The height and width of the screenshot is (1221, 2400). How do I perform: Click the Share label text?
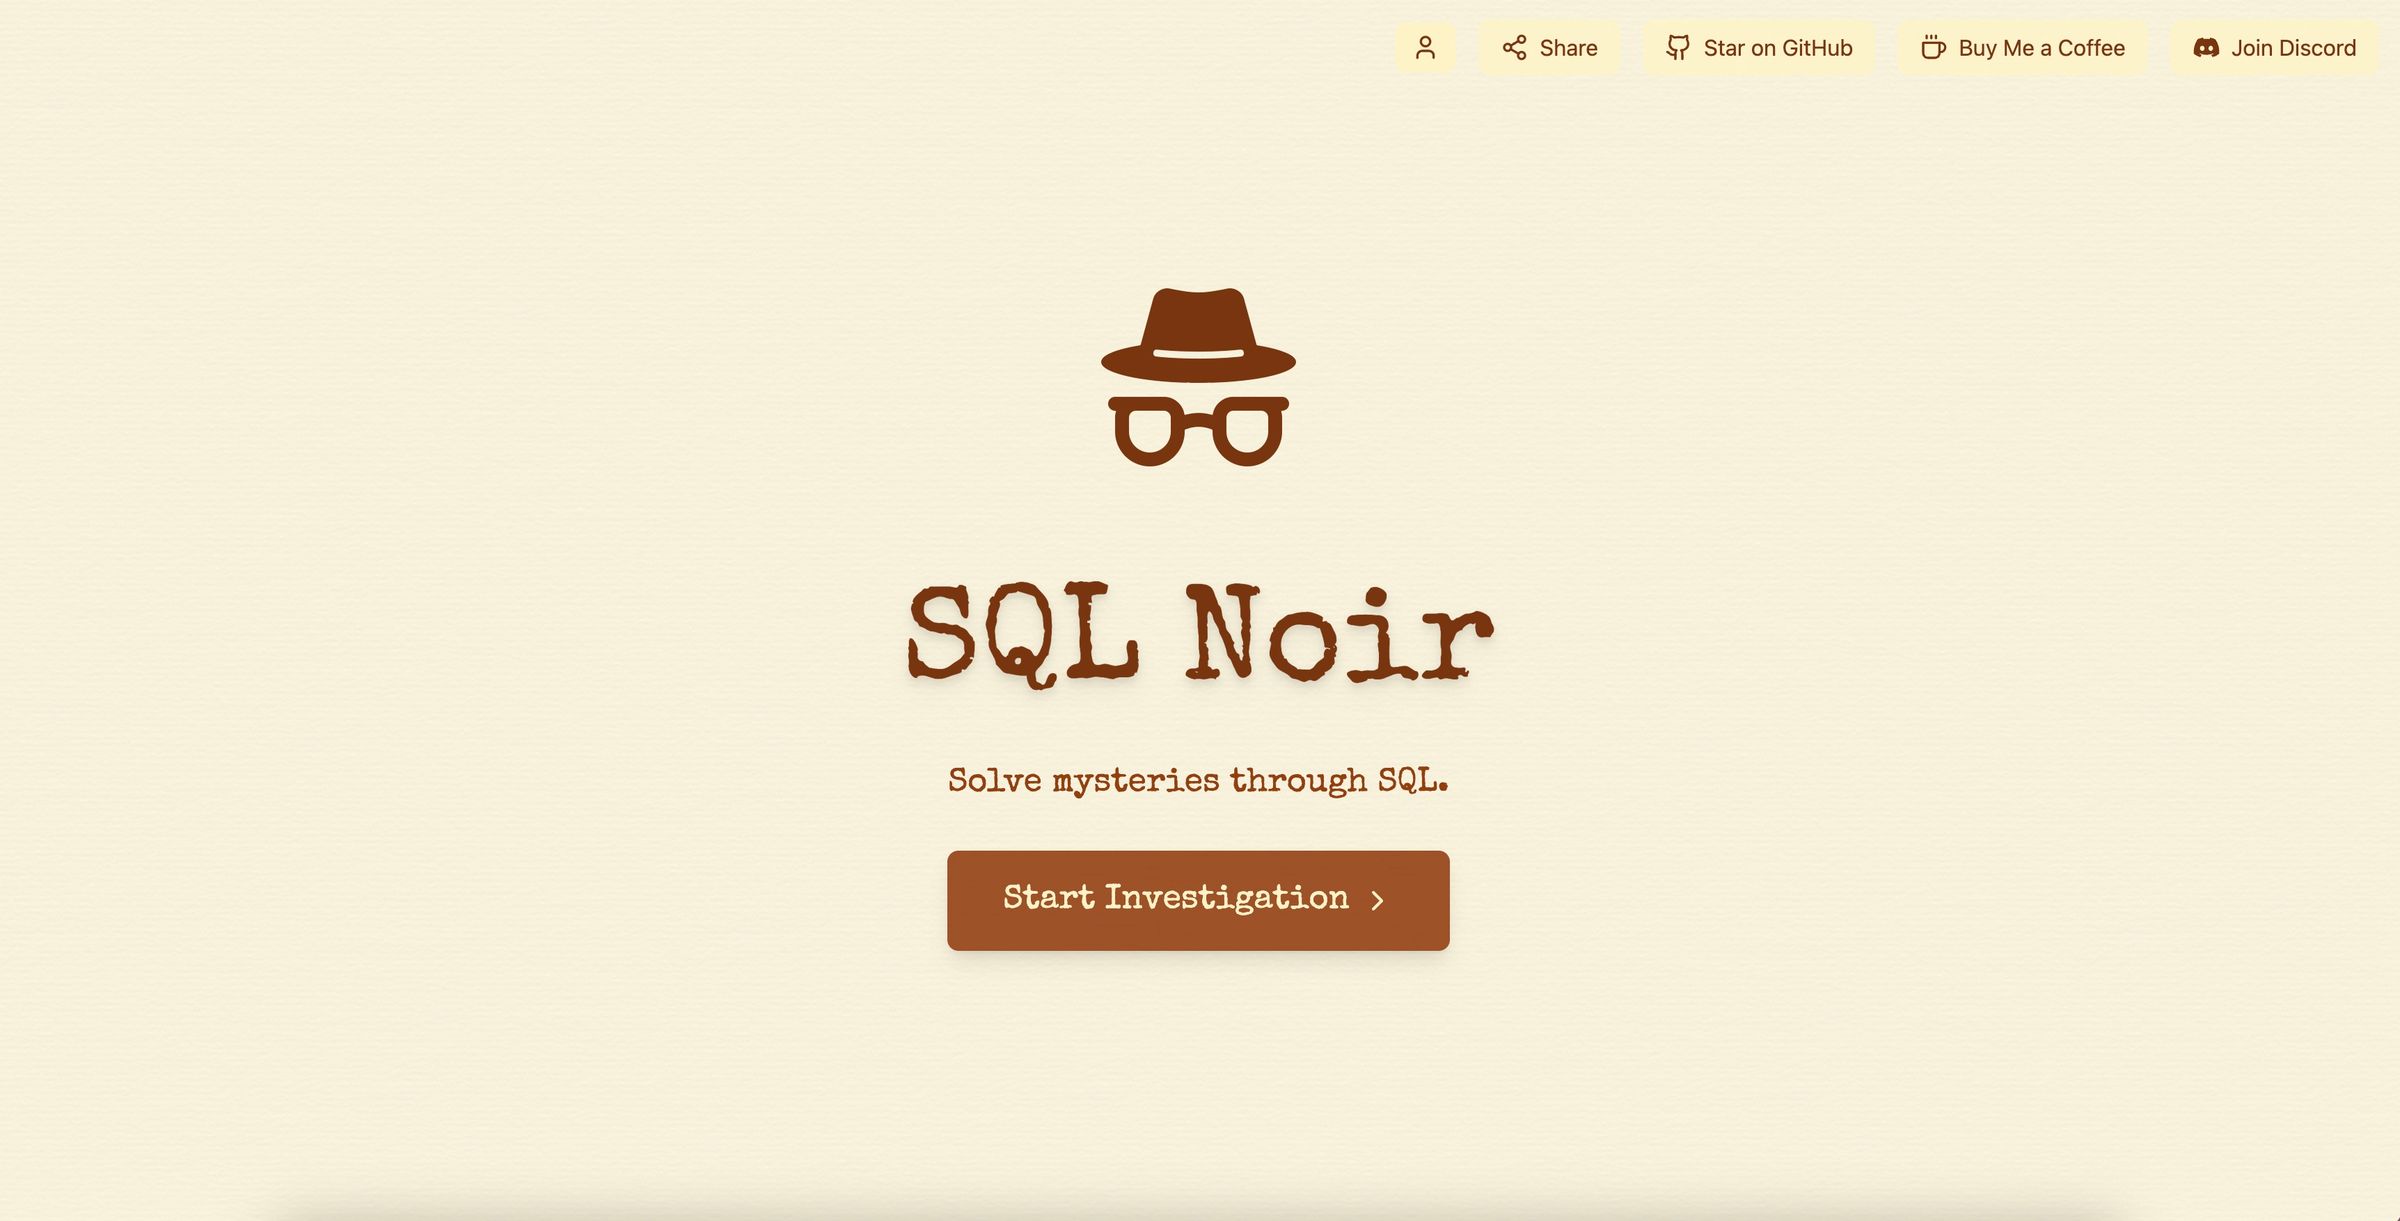tap(1569, 47)
